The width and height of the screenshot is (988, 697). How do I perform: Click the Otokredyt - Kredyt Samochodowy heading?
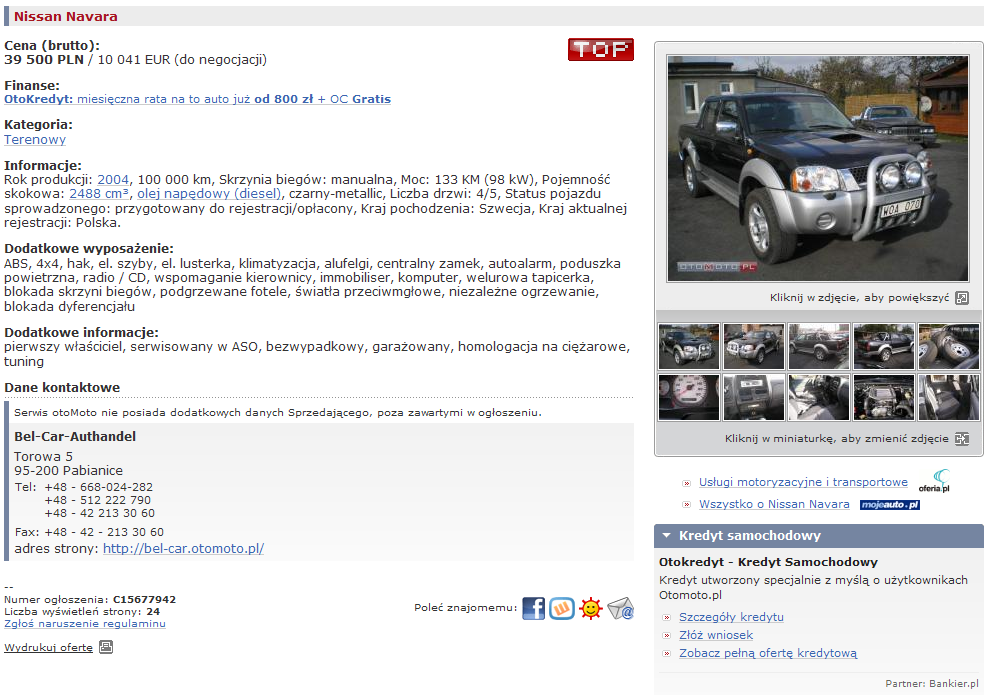click(x=768, y=562)
